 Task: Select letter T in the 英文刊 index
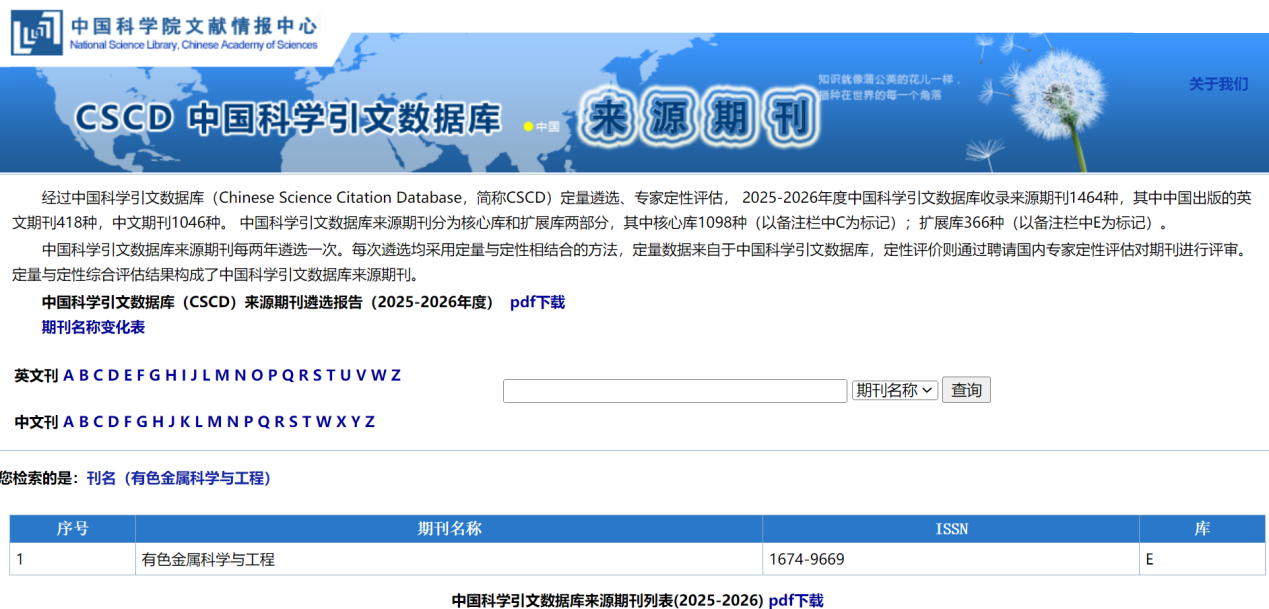[x=331, y=375]
